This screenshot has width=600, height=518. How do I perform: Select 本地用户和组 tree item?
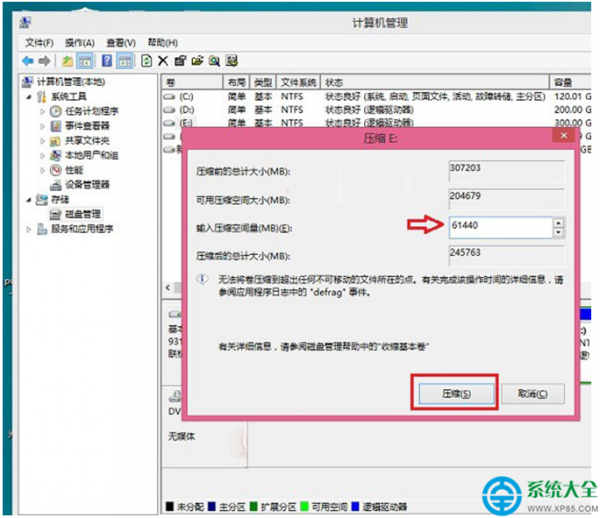click(91, 155)
